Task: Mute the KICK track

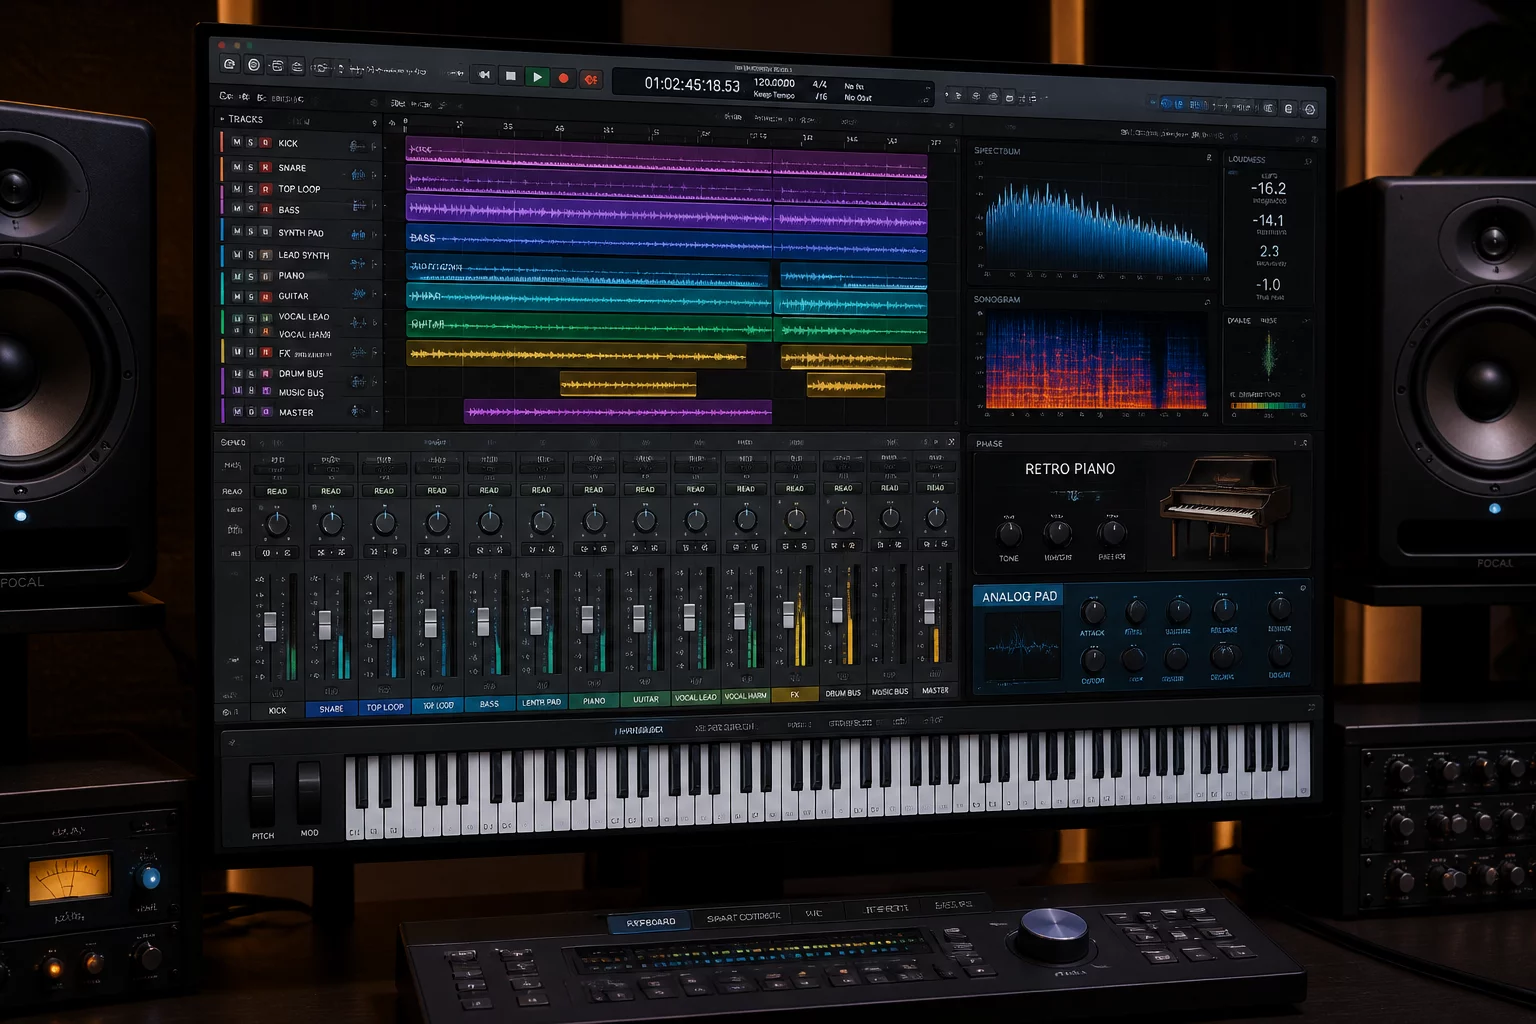Action: pos(236,143)
